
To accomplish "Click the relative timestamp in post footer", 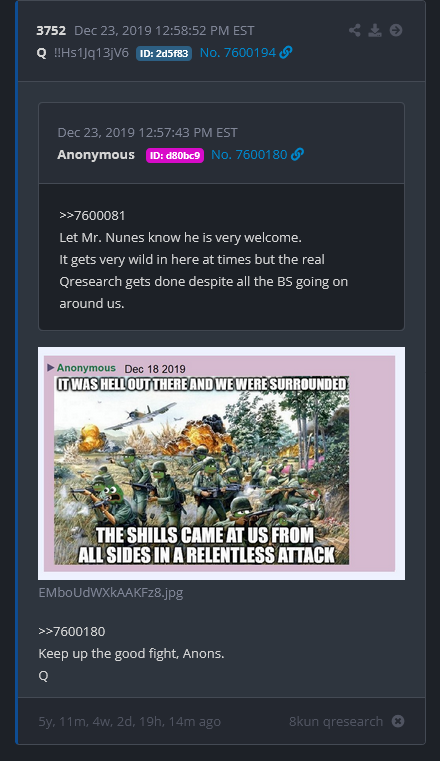I will (130, 722).
